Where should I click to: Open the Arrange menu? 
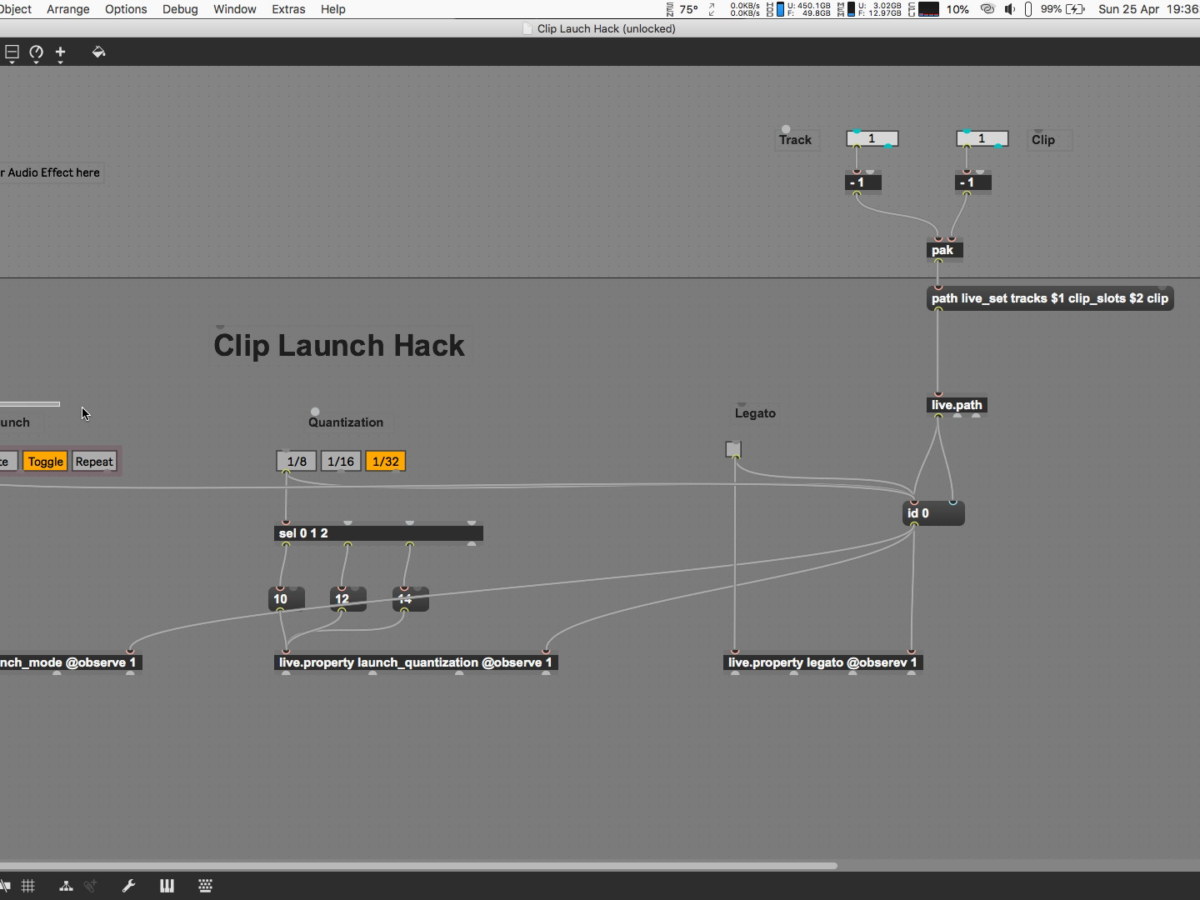coord(68,9)
